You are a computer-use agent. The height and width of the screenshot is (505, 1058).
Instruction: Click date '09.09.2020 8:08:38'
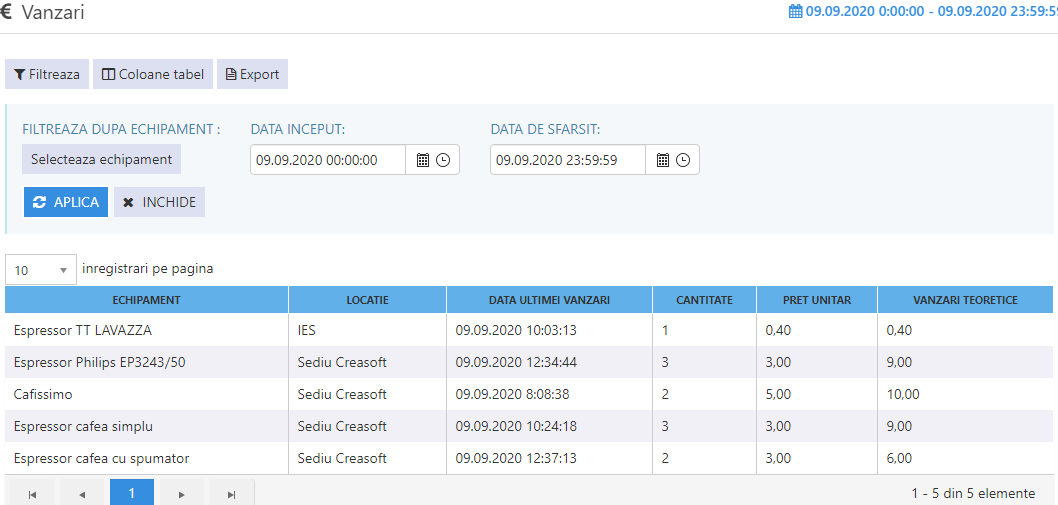point(549,394)
